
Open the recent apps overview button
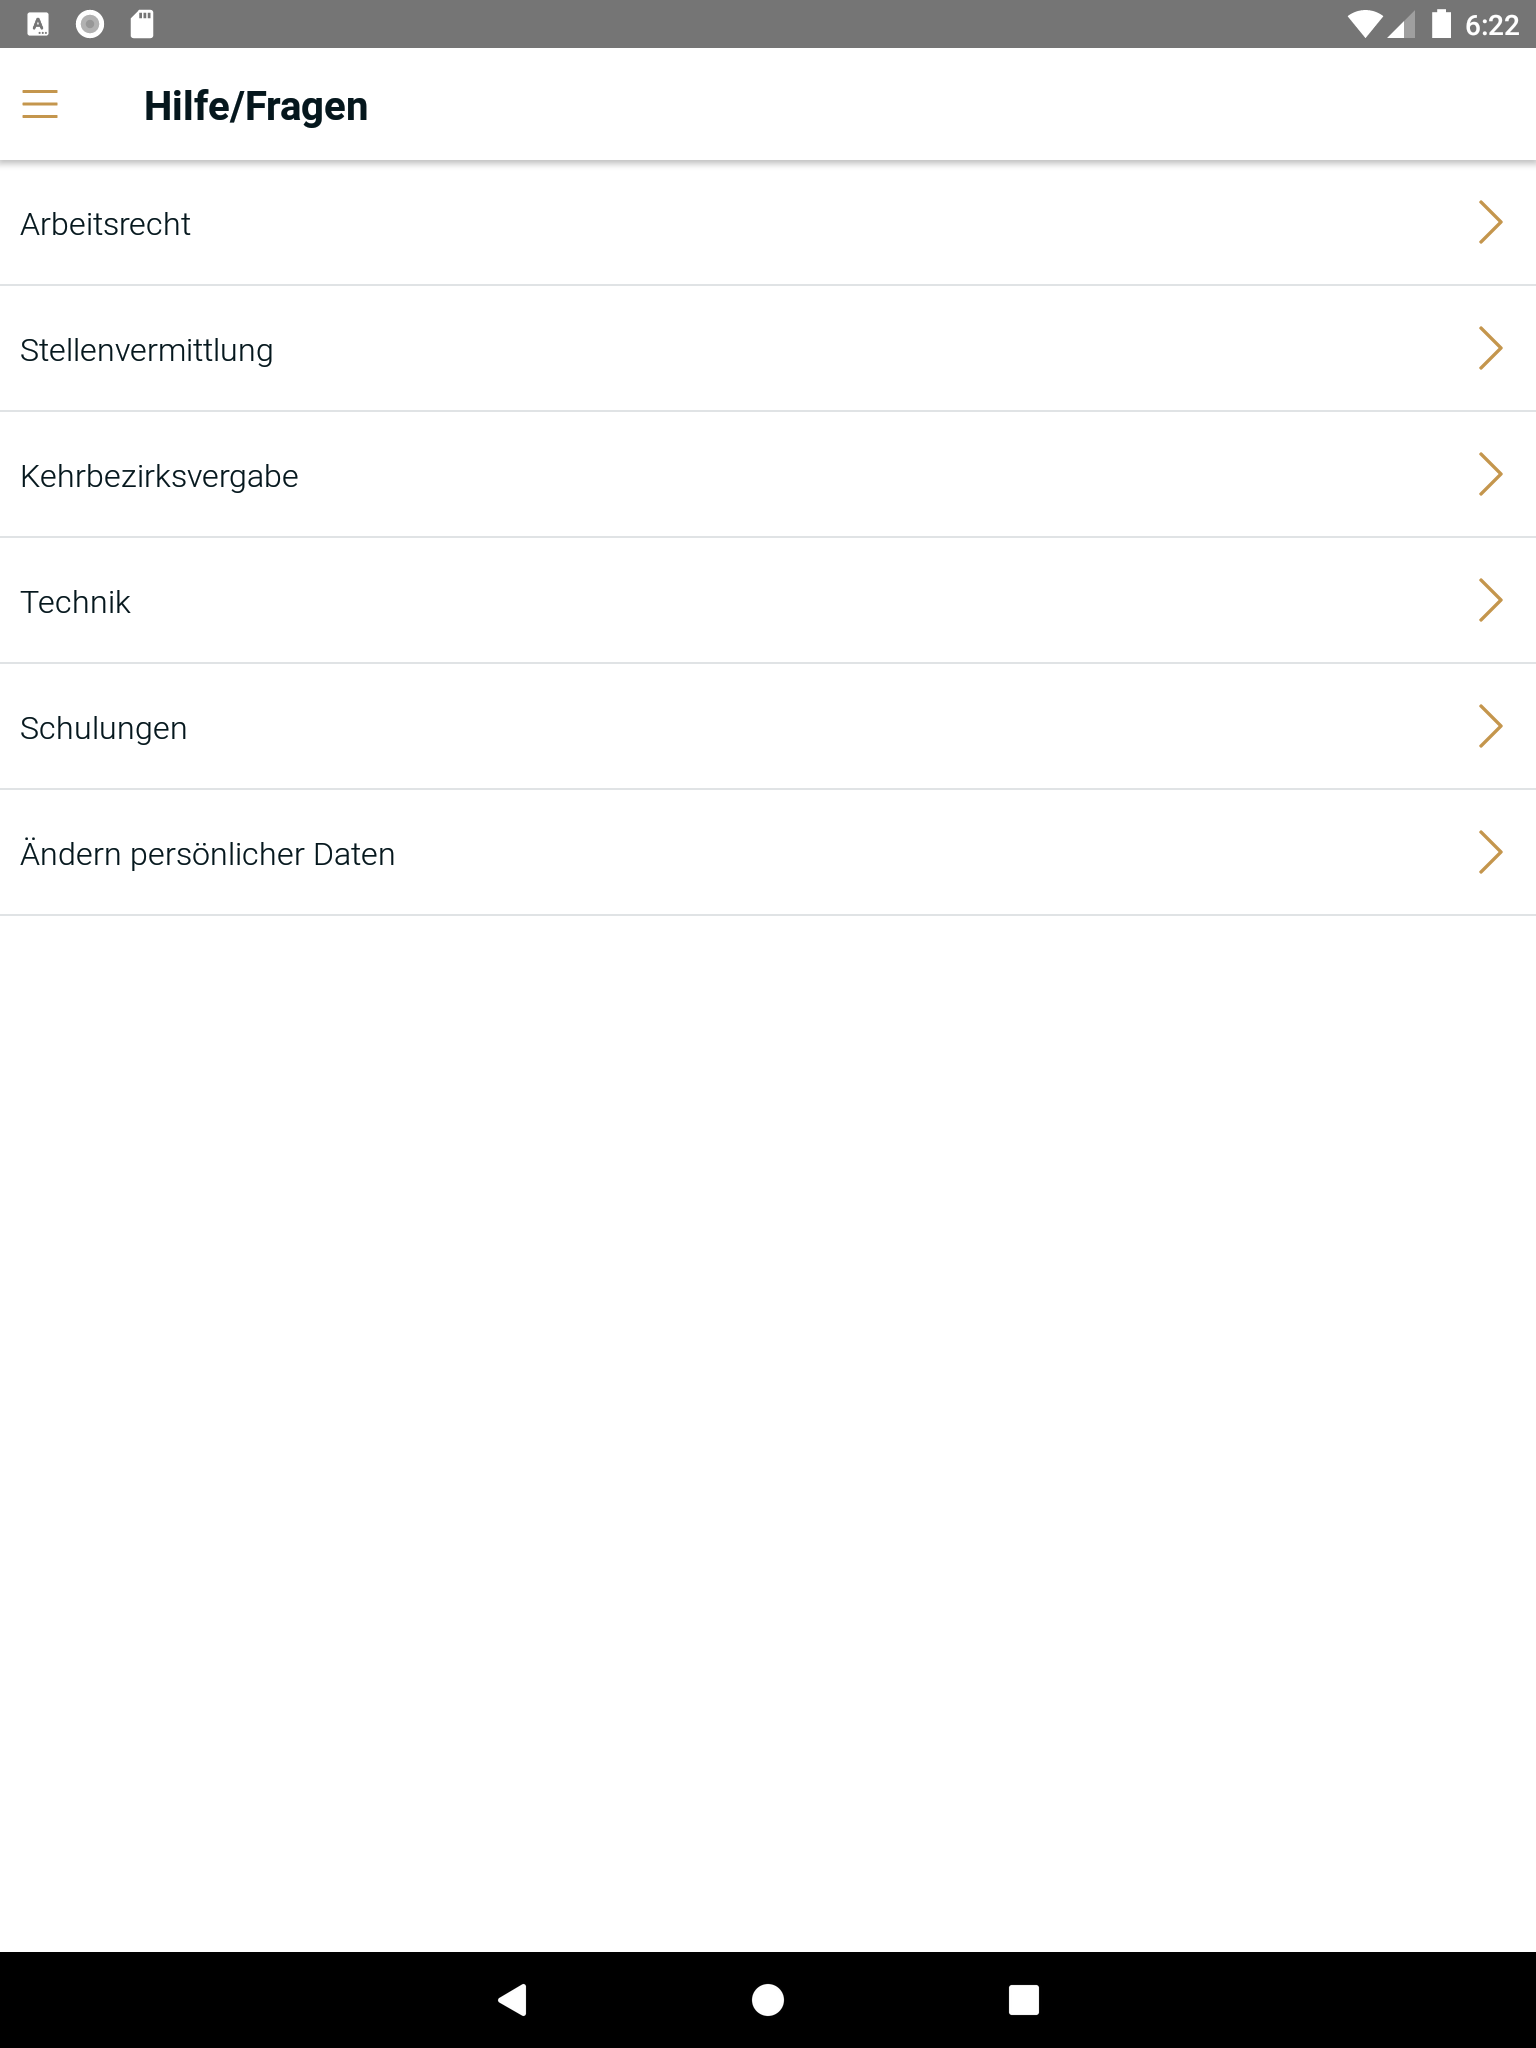(1023, 1999)
